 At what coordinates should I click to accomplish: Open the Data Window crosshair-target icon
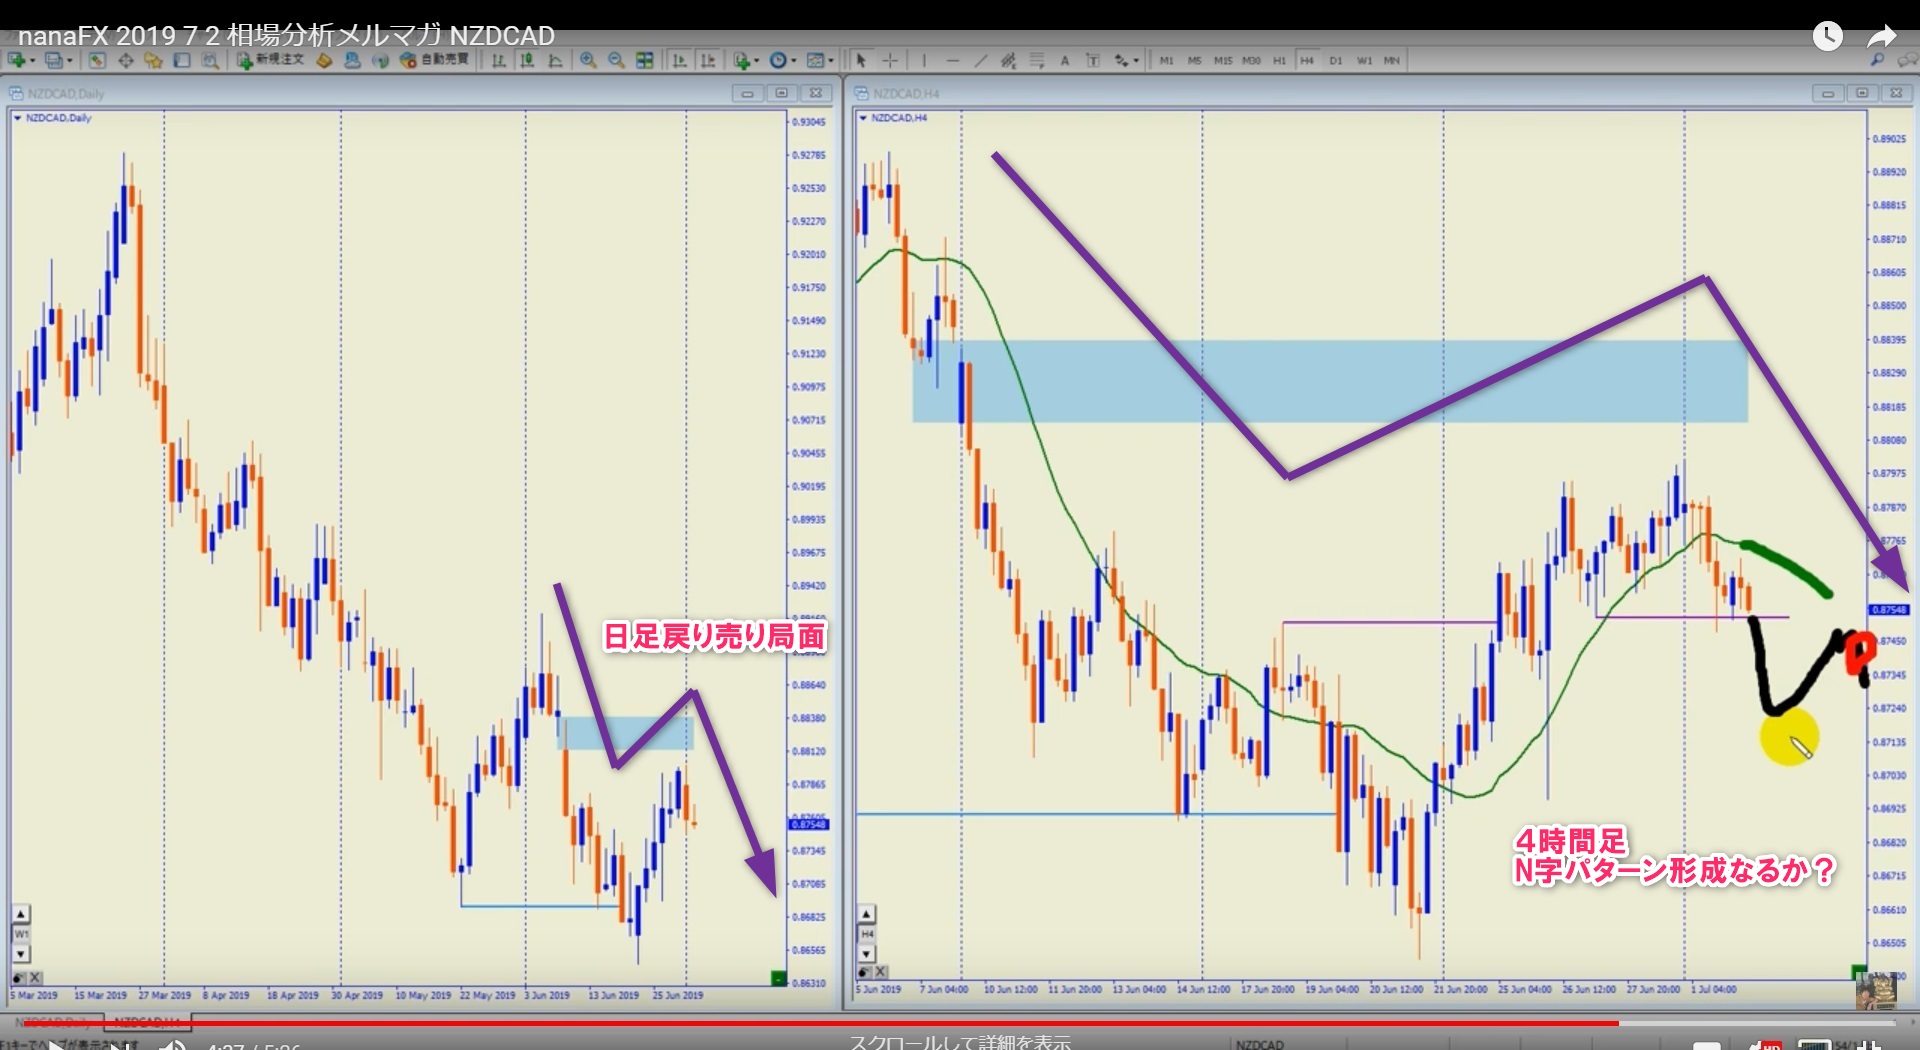tap(125, 61)
